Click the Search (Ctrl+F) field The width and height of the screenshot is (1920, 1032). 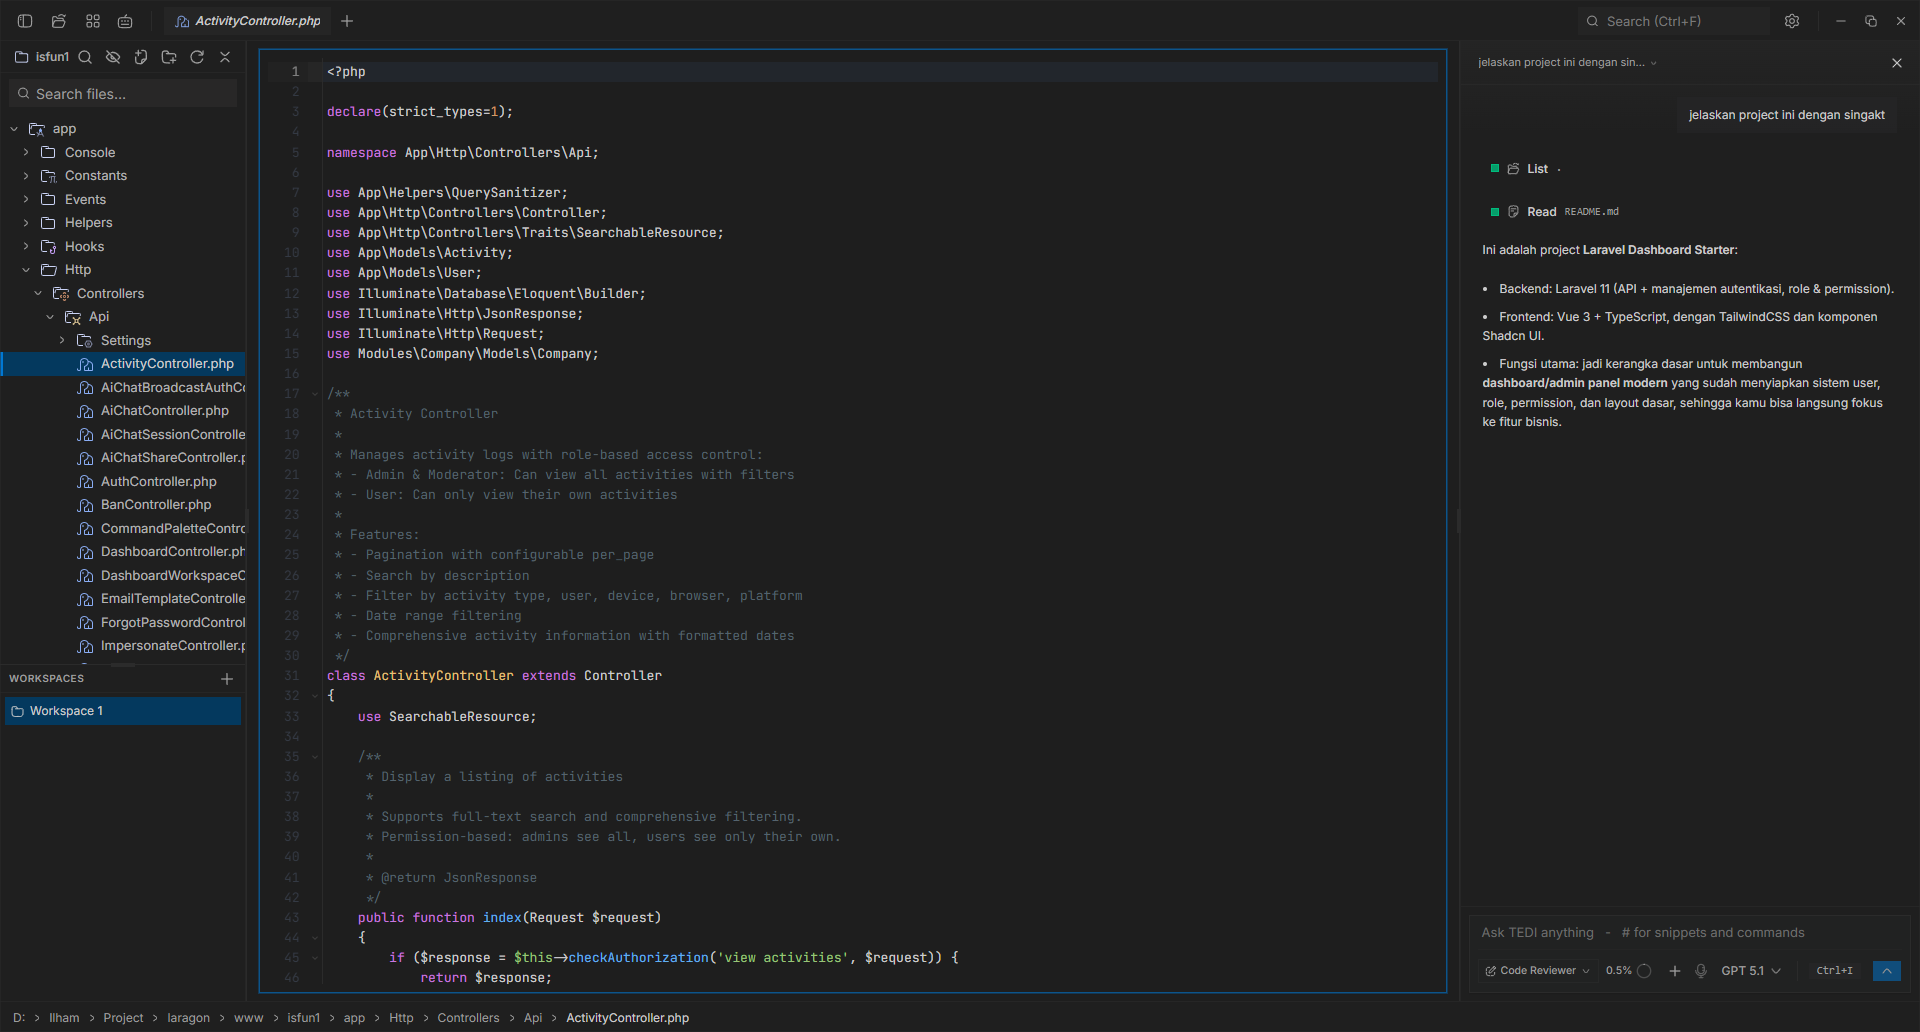(x=1673, y=21)
